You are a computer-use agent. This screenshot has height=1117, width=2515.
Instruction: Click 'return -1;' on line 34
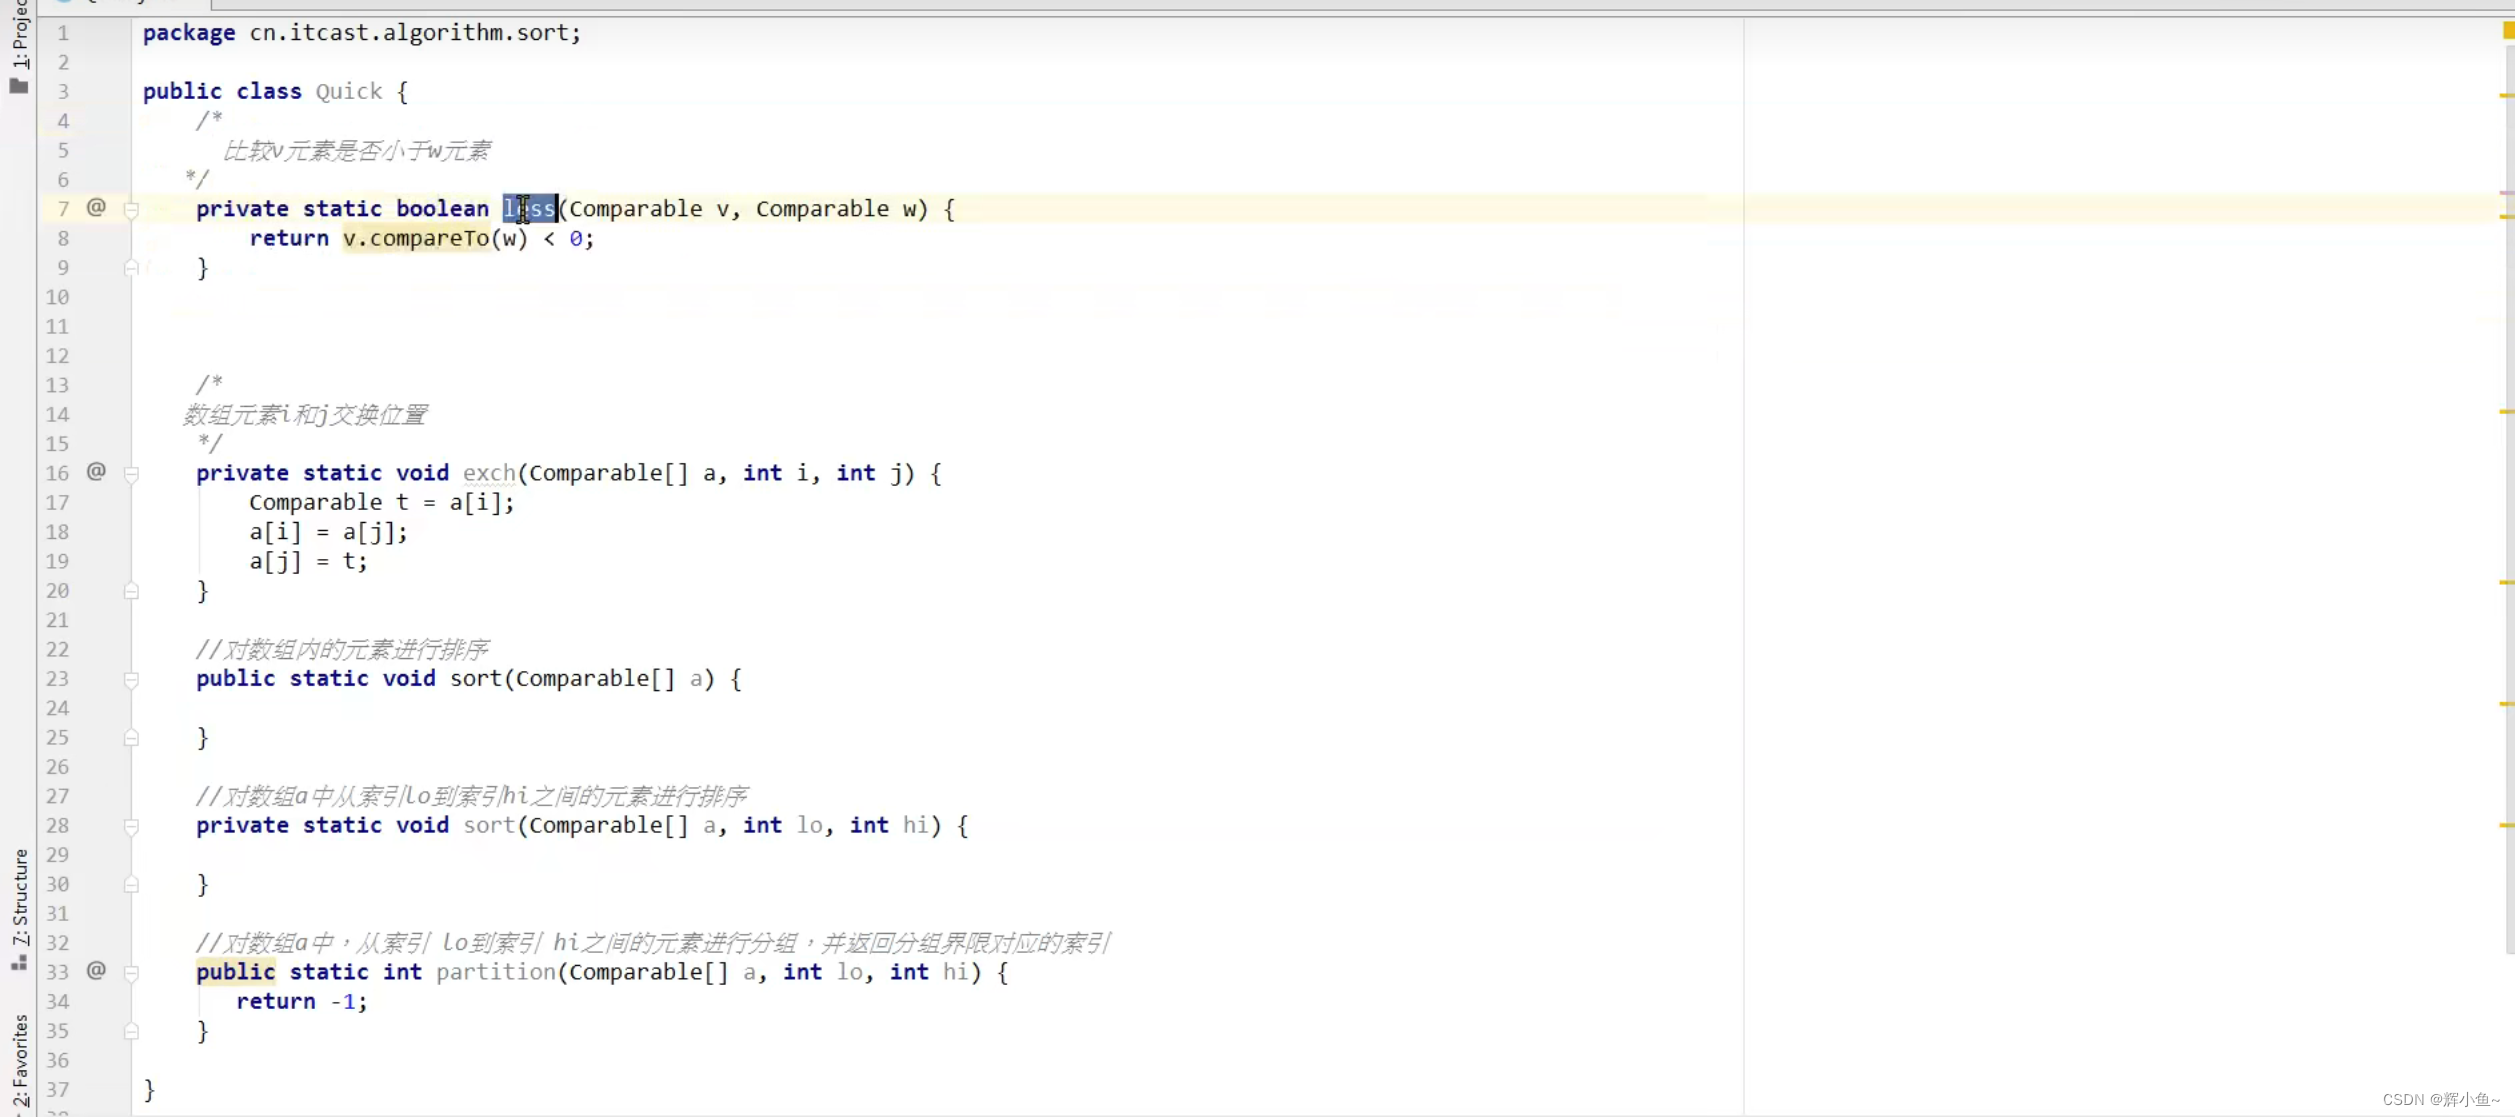pos(301,1001)
